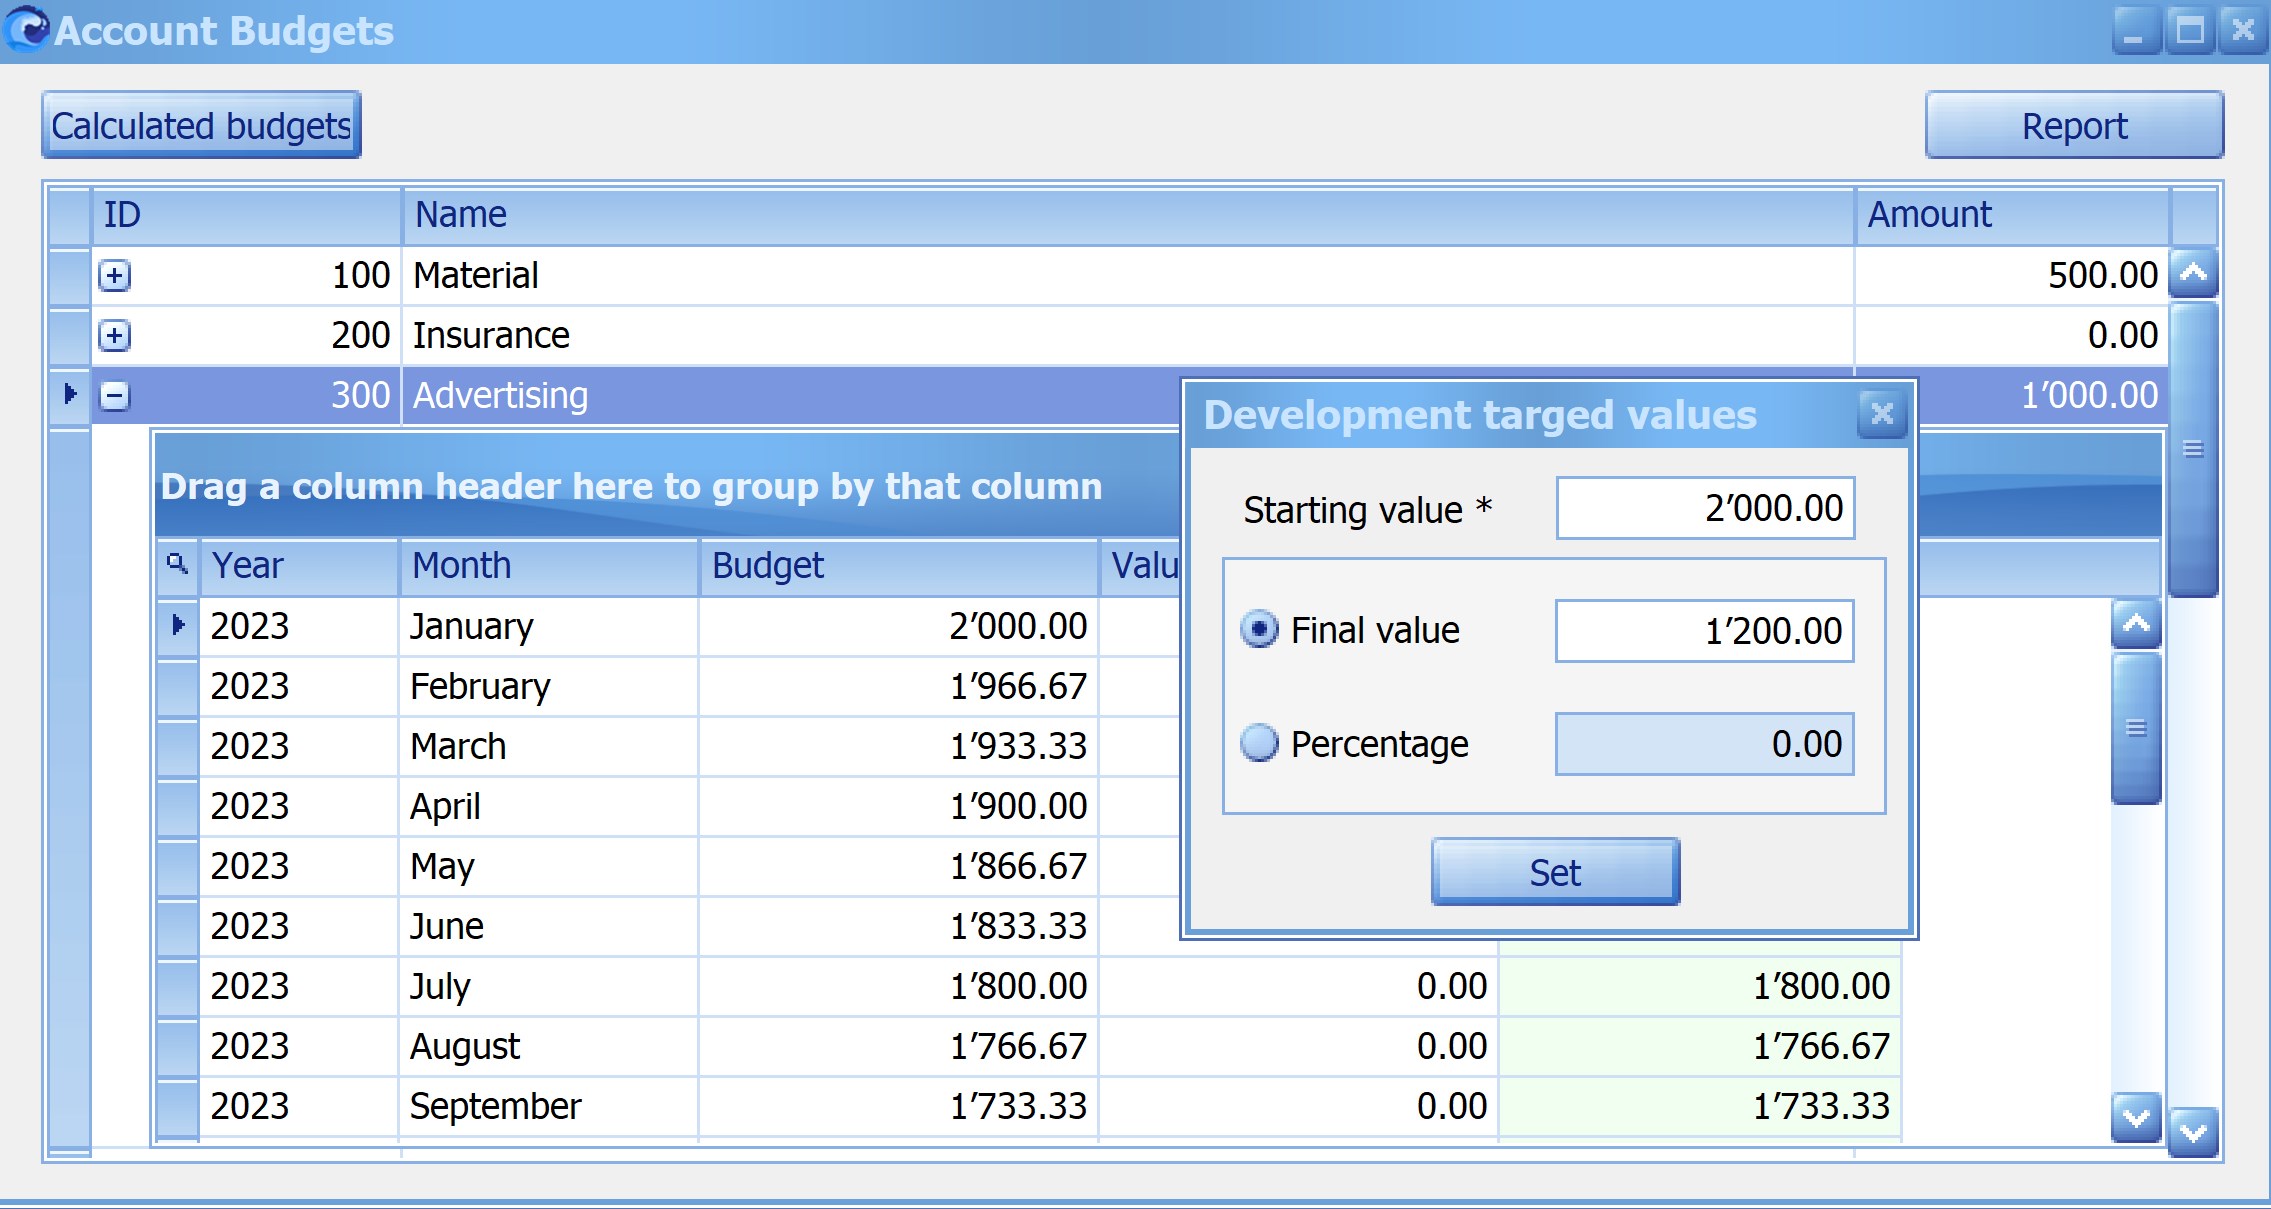Click the April budget 1'900.00 cell
Image resolution: width=2271 pixels, height=1209 pixels.
pyautogui.click(x=898, y=806)
